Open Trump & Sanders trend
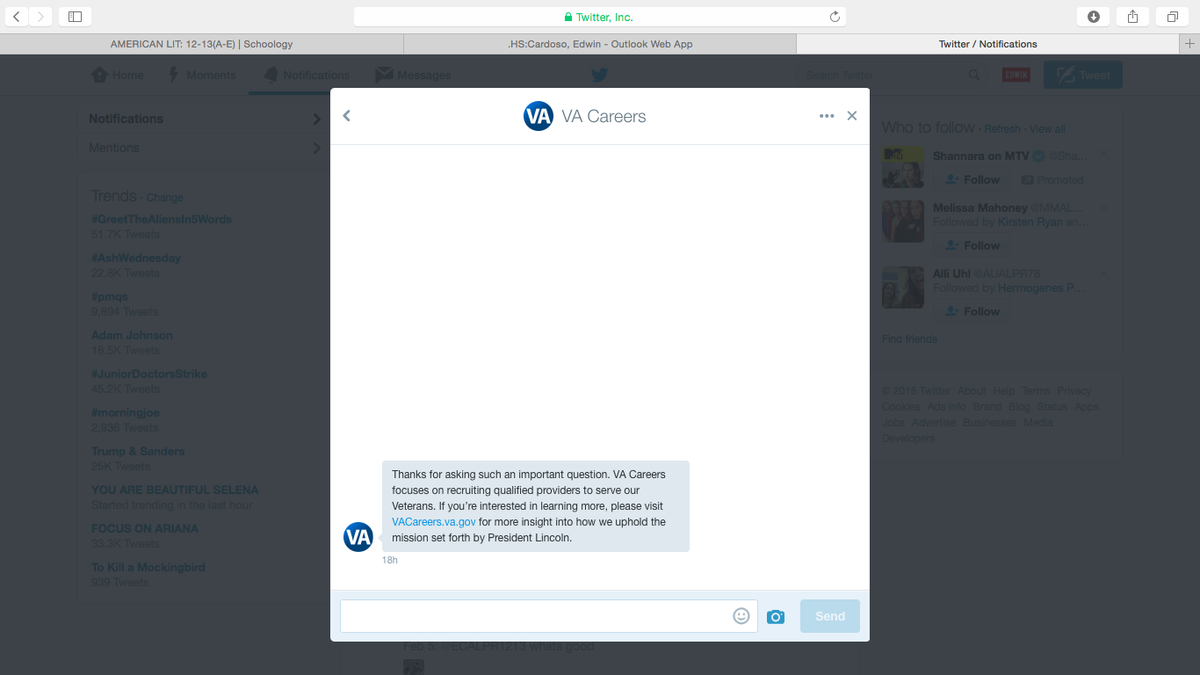The width and height of the screenshot is (1200, 675). coord(138,451)
